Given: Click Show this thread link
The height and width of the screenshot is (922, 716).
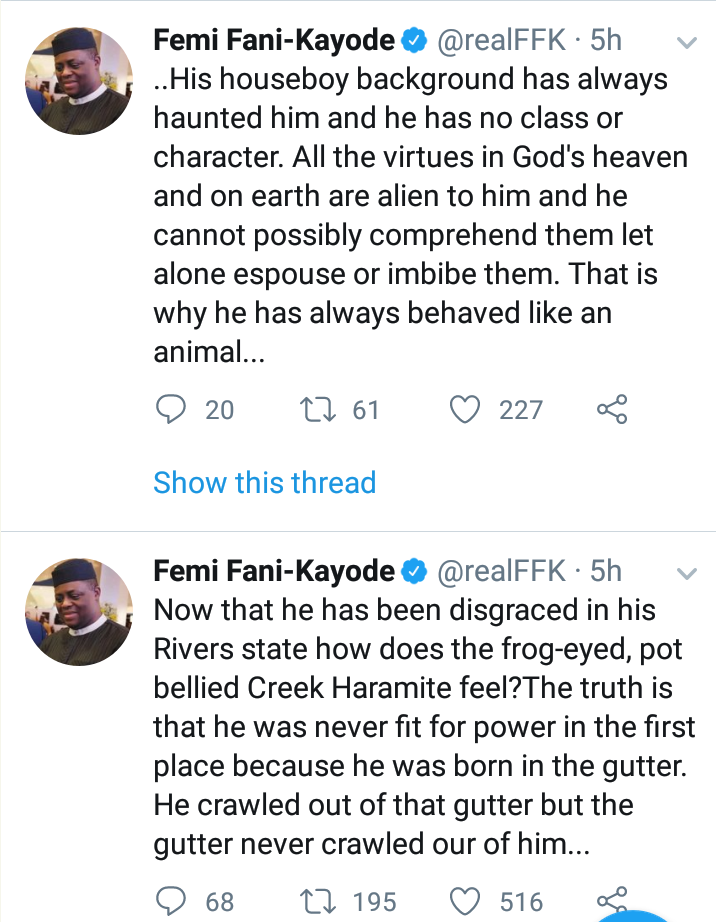Looking at the screenshot, I should click(264, 482).
